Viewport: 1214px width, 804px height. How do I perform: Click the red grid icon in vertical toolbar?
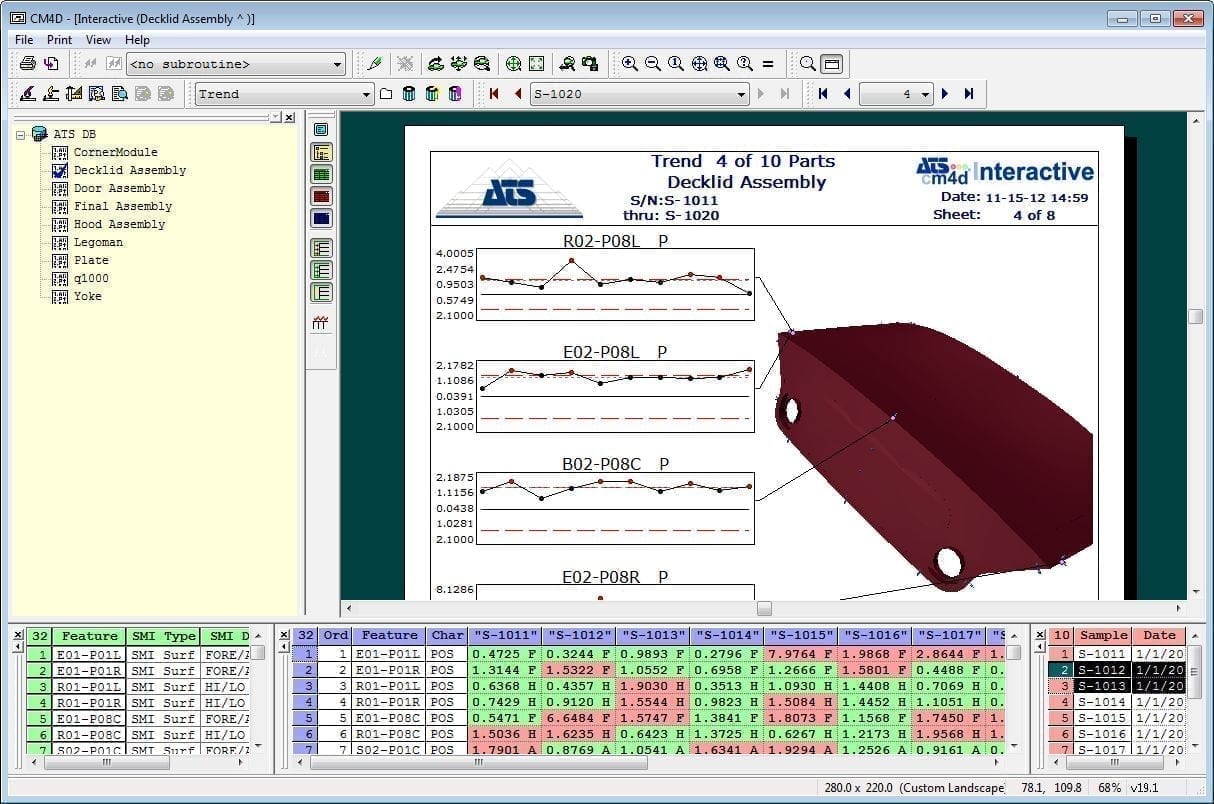tap(322, 196)
